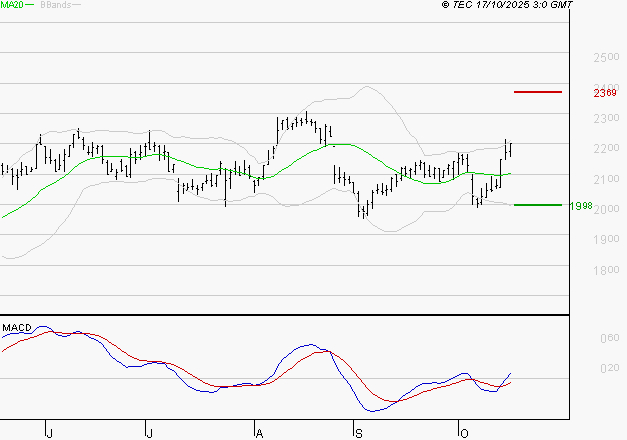Click the BBands legend label
The width and height of the screenshot is (627, 440).
click(56, 5)
